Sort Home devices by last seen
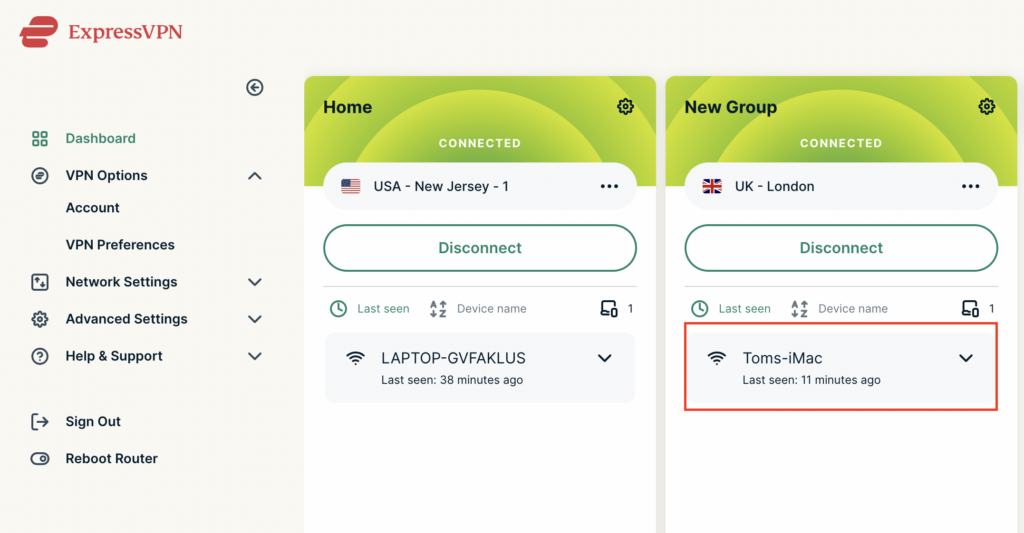 (370, 308)
